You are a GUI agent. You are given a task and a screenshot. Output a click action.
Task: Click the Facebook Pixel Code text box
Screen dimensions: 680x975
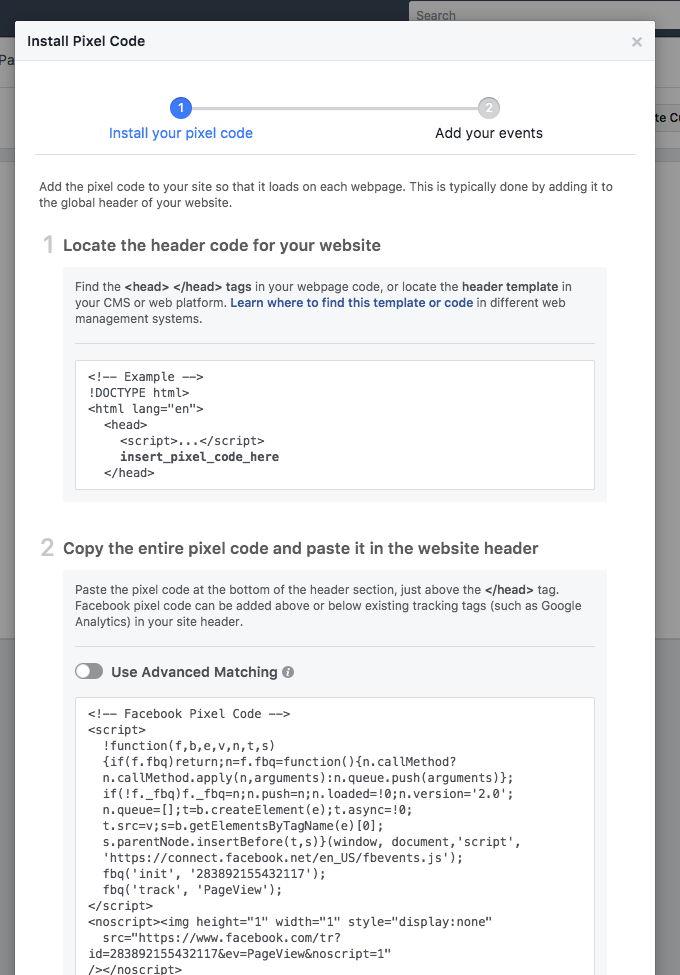(335, 836)
